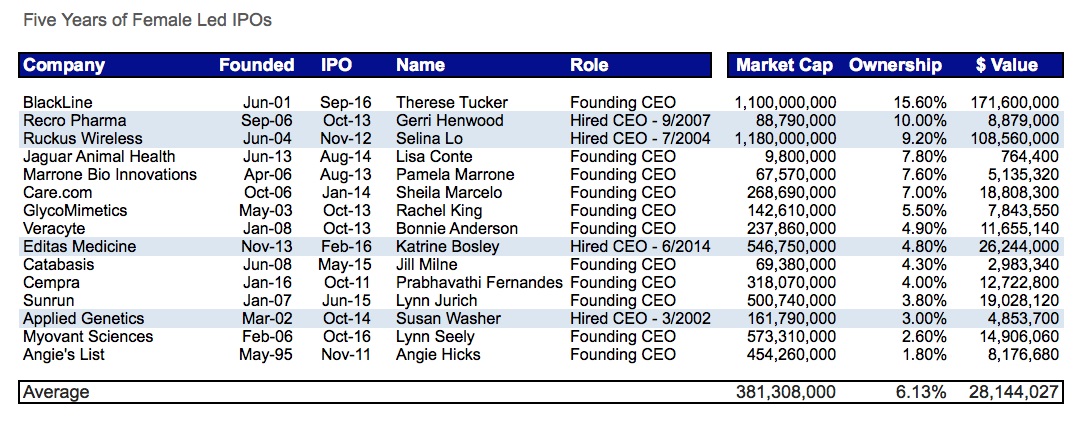Click the Ownership column header
This screenshot has height=435, width=1085.
[895, 66]
